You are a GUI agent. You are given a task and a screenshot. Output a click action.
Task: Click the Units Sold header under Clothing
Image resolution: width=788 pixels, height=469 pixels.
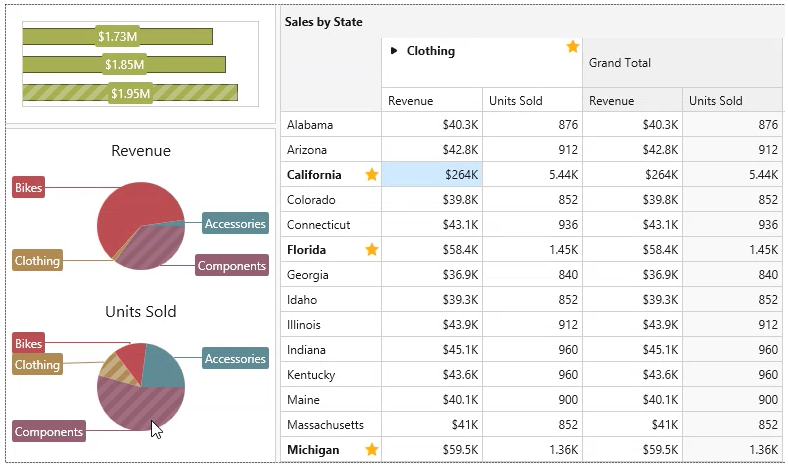[516, 100]
